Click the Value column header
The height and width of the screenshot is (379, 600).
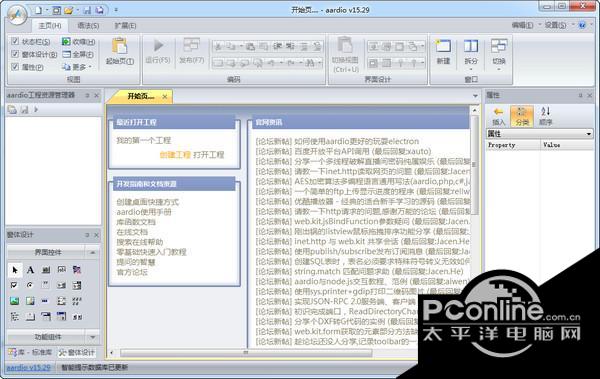(x=567, y=145)
